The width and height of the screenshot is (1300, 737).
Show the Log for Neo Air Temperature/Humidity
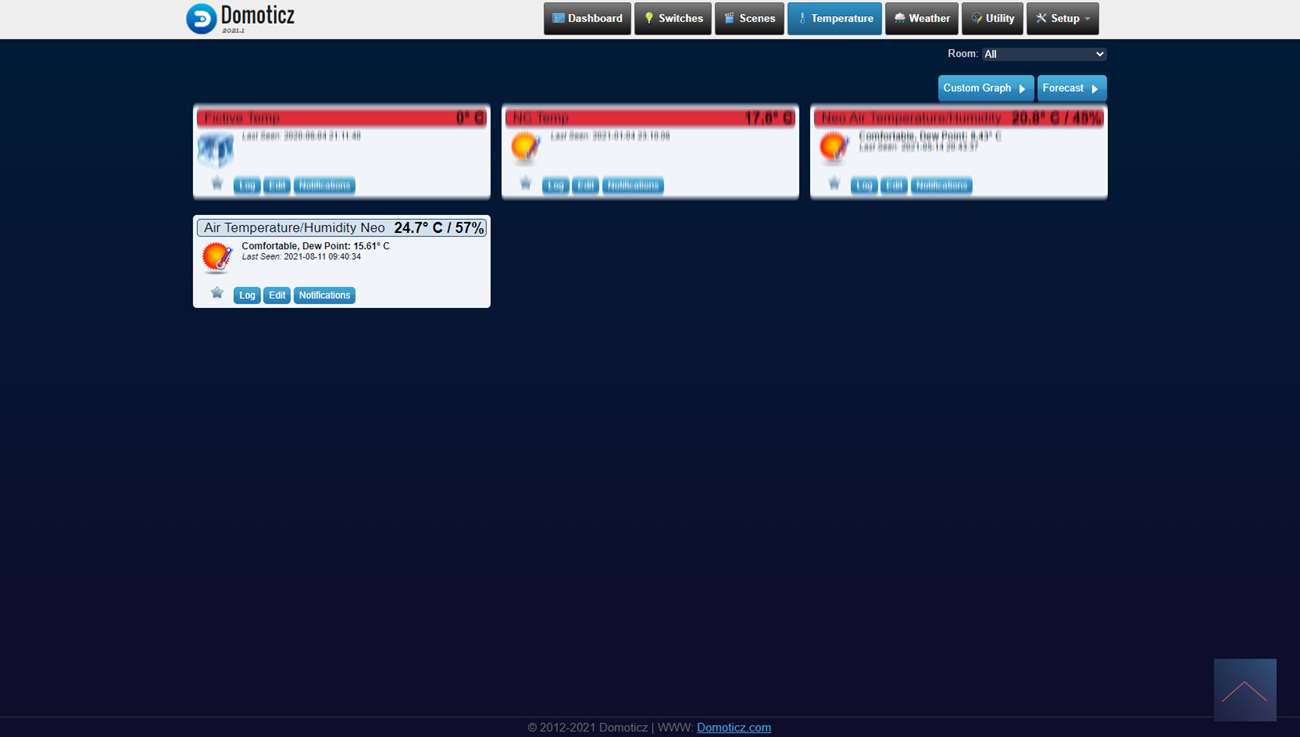click(864, 185)
